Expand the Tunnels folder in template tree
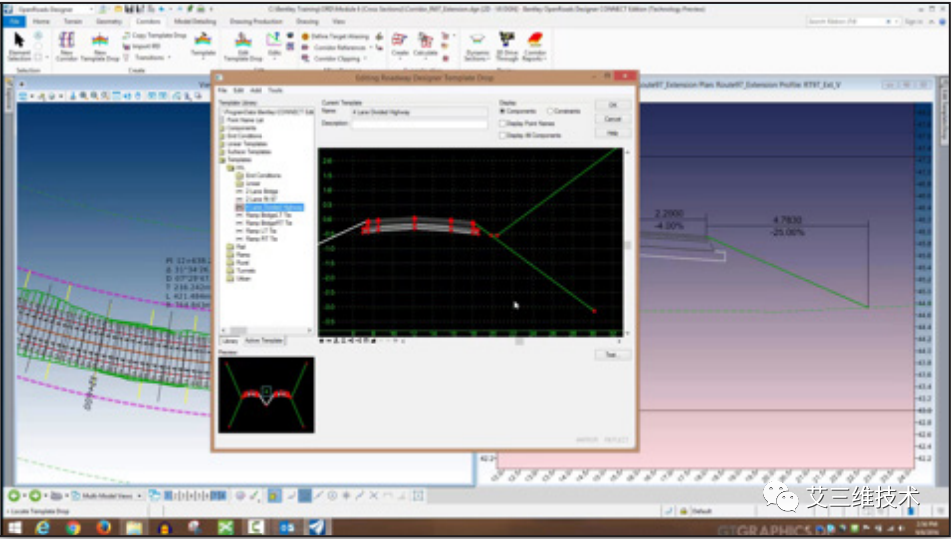 (243, 270)
